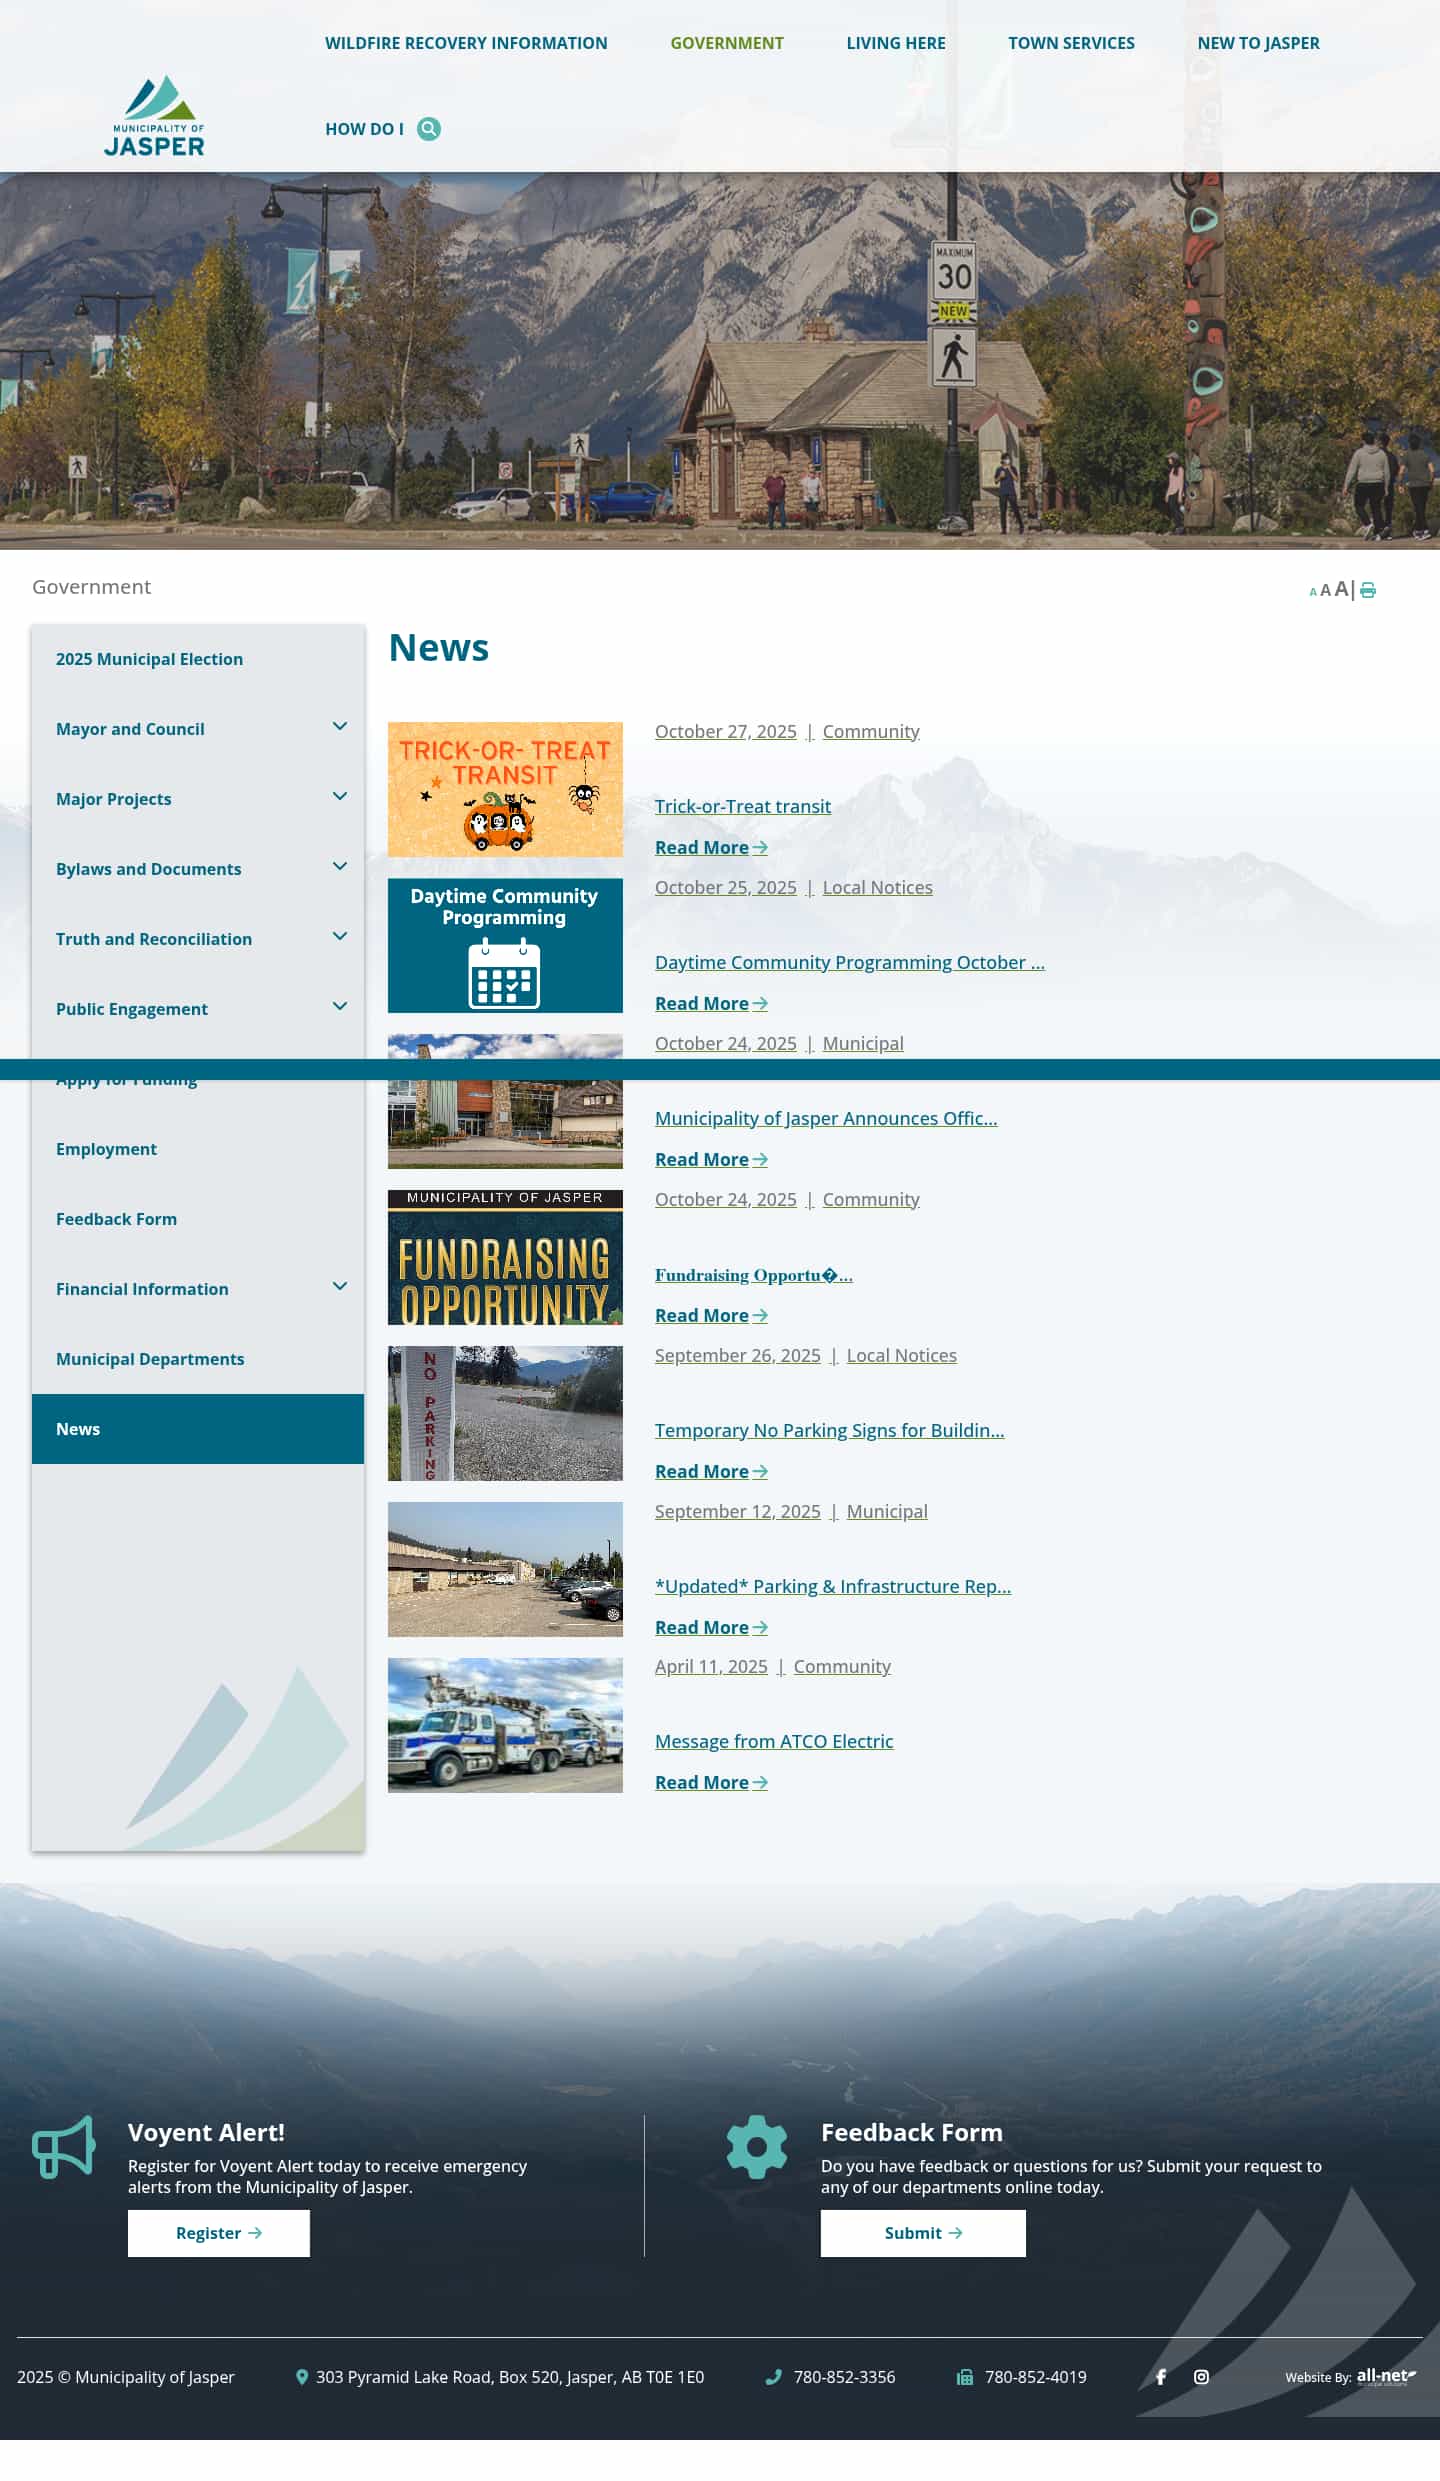Image resolution: width=1440 pixels, height=2481 pixels.
Task: Click the Government breadcrumb
Action: pos(92,587)
